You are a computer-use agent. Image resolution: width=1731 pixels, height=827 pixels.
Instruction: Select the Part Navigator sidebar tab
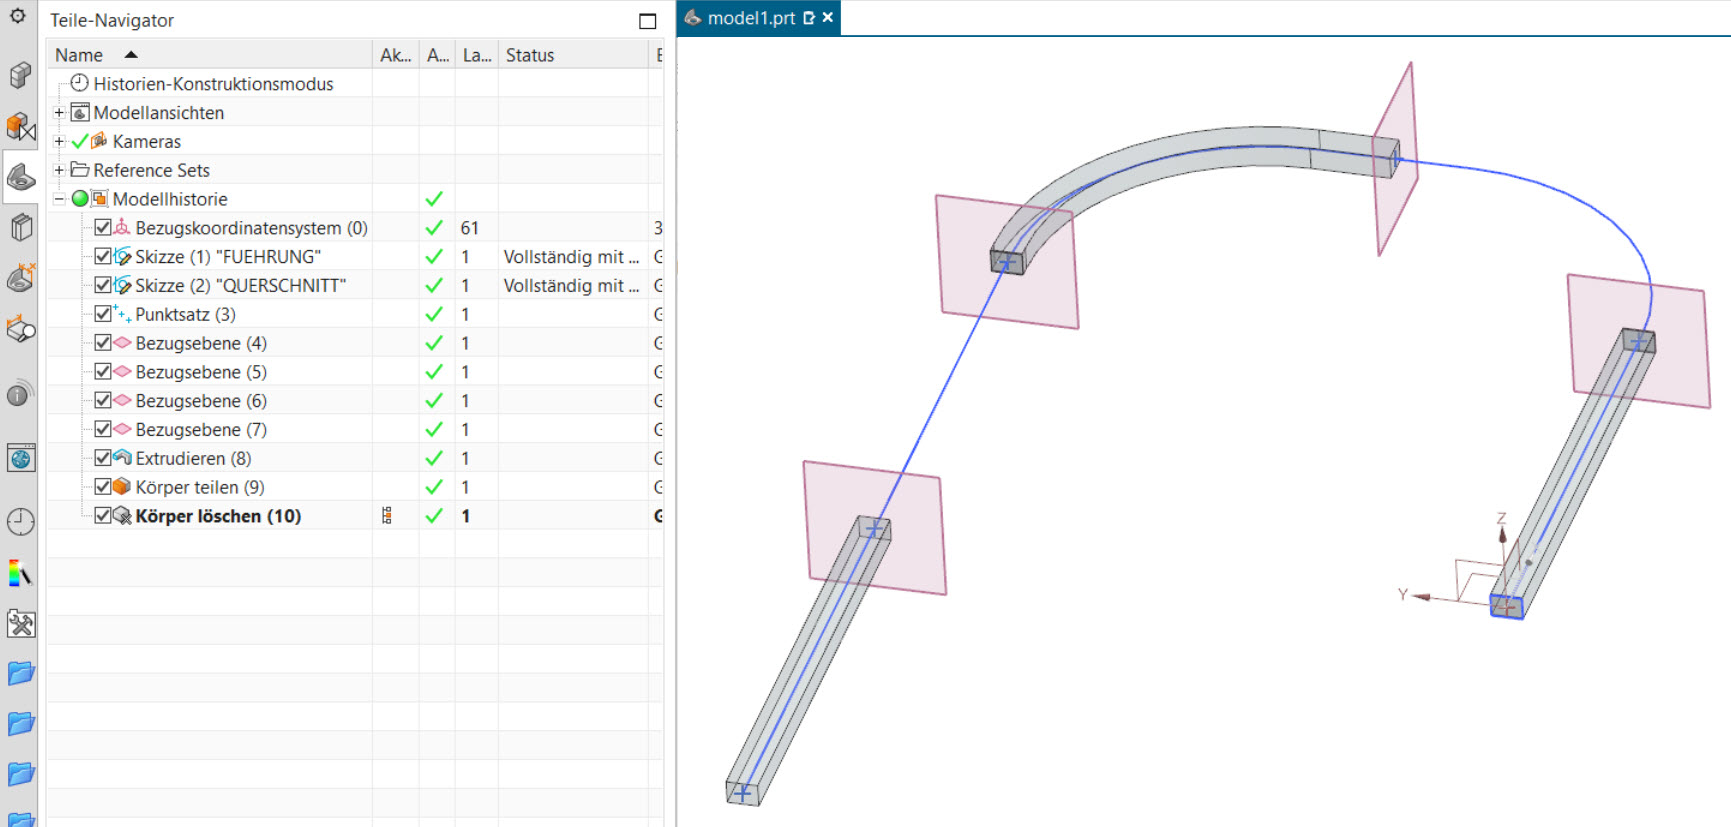(x=20, y=176)
